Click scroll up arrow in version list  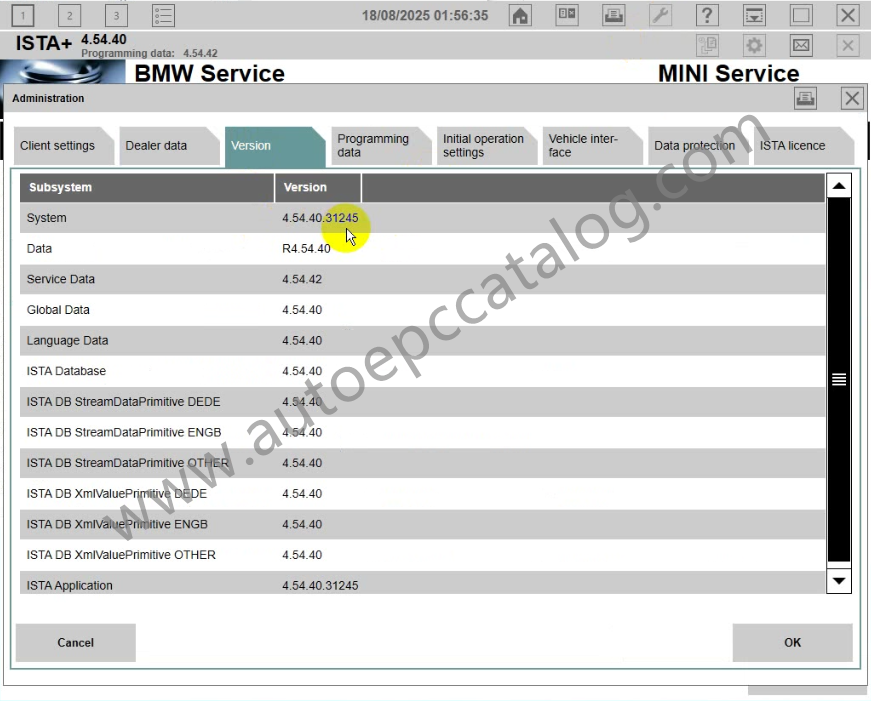point(839,186)
